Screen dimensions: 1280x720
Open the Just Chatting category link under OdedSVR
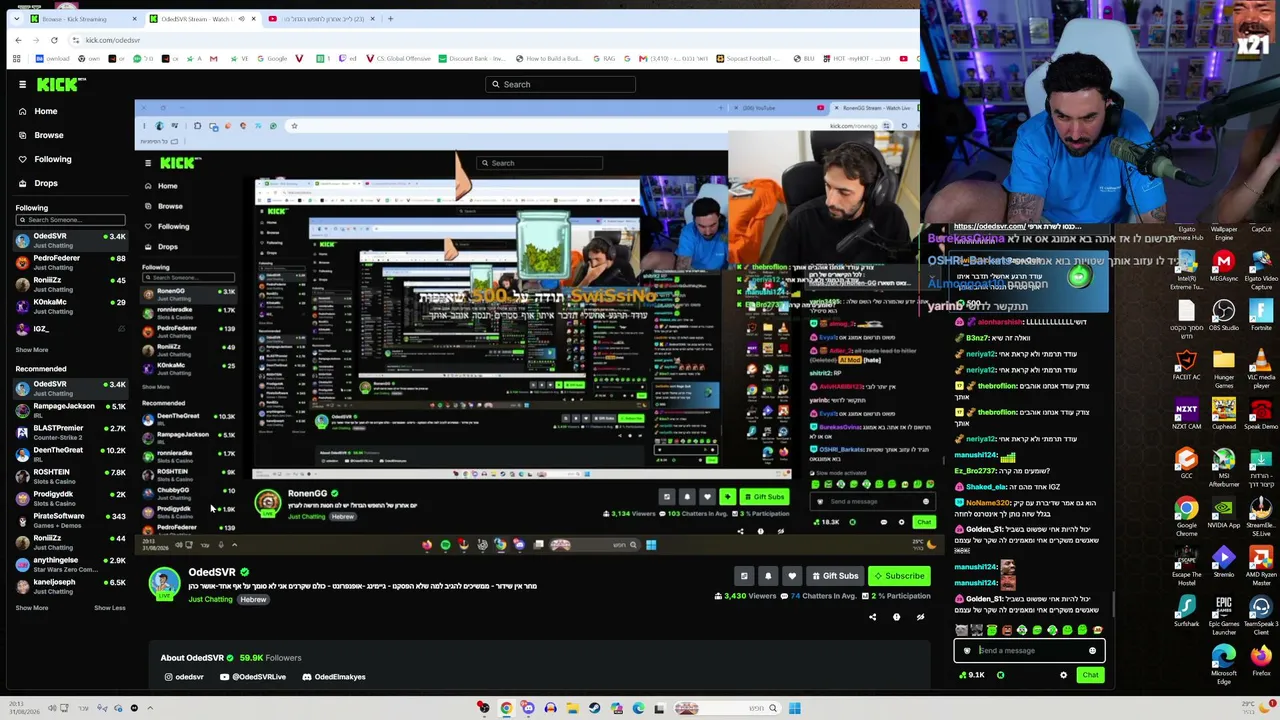point(210,600)
